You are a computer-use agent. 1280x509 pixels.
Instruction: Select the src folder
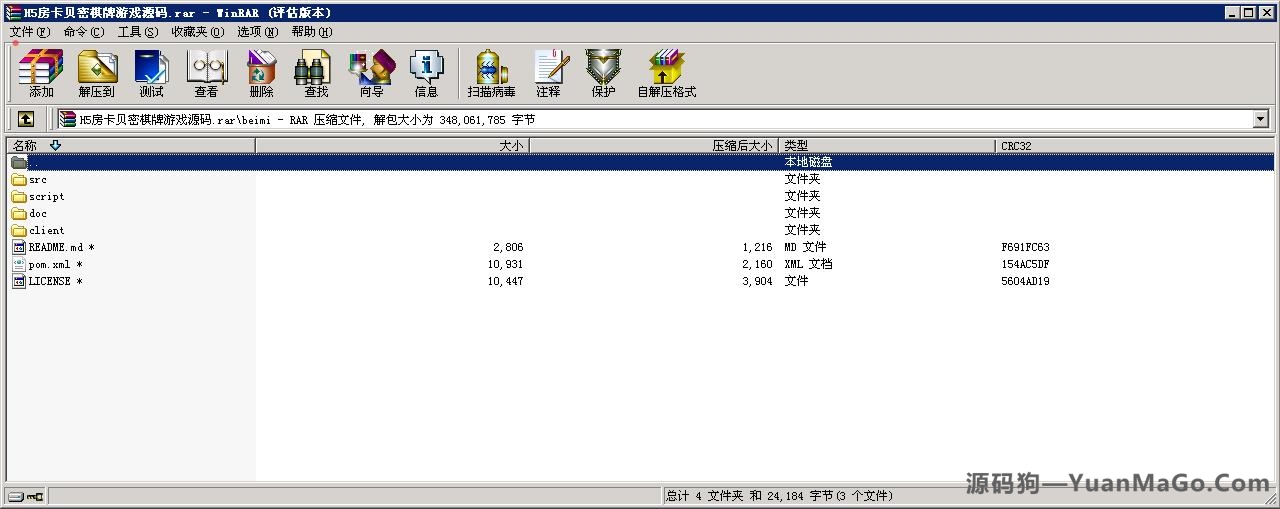[37, 180]
